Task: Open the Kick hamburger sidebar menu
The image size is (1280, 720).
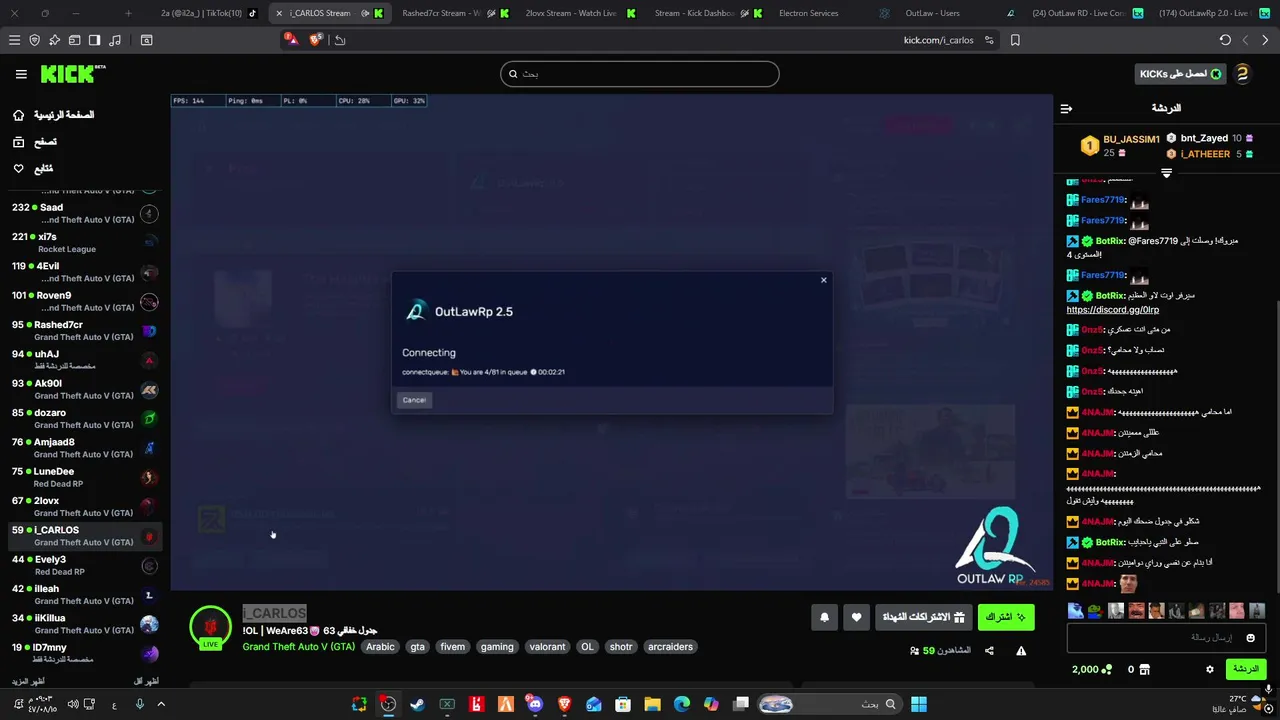Action: tap(21, 74)
